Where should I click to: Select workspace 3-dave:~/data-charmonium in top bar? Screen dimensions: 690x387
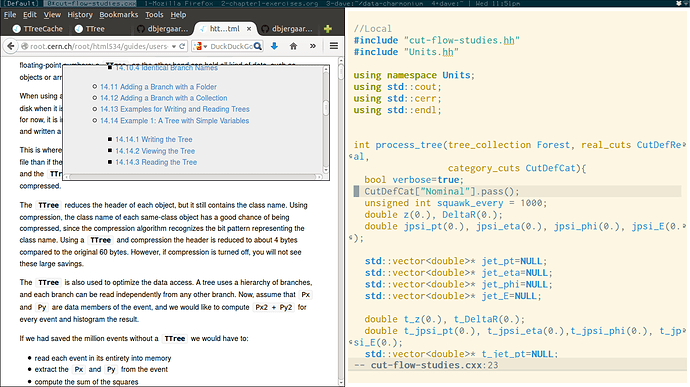[x=375, y=3]
